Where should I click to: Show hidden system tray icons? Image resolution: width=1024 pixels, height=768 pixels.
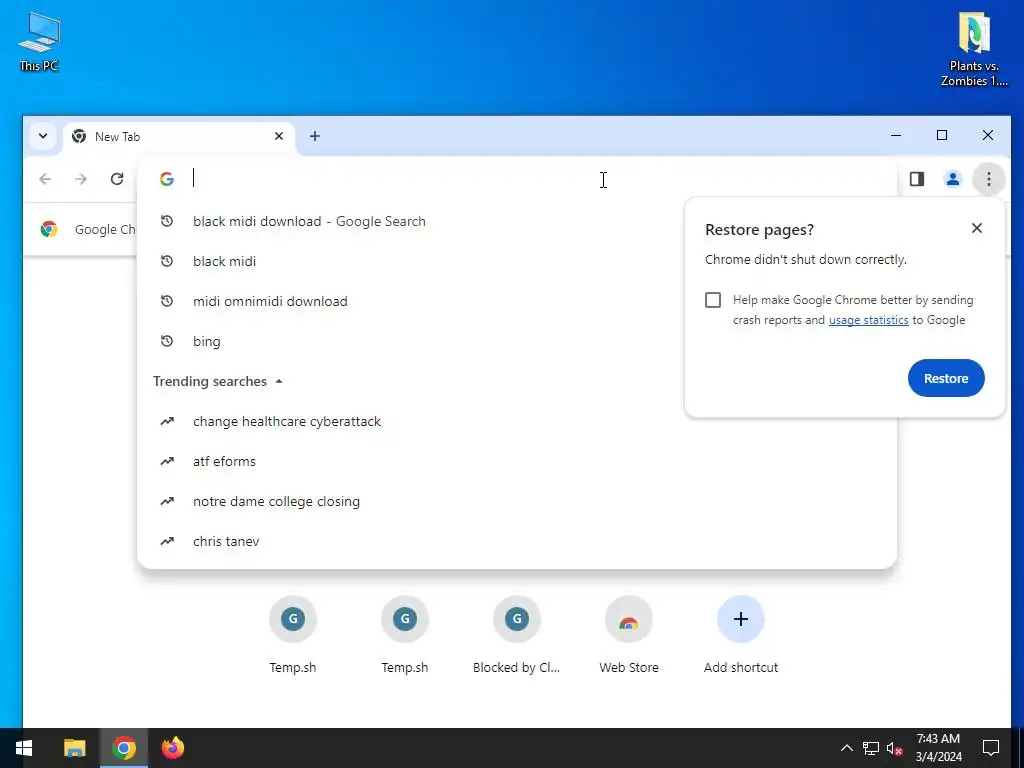(846, 748)
